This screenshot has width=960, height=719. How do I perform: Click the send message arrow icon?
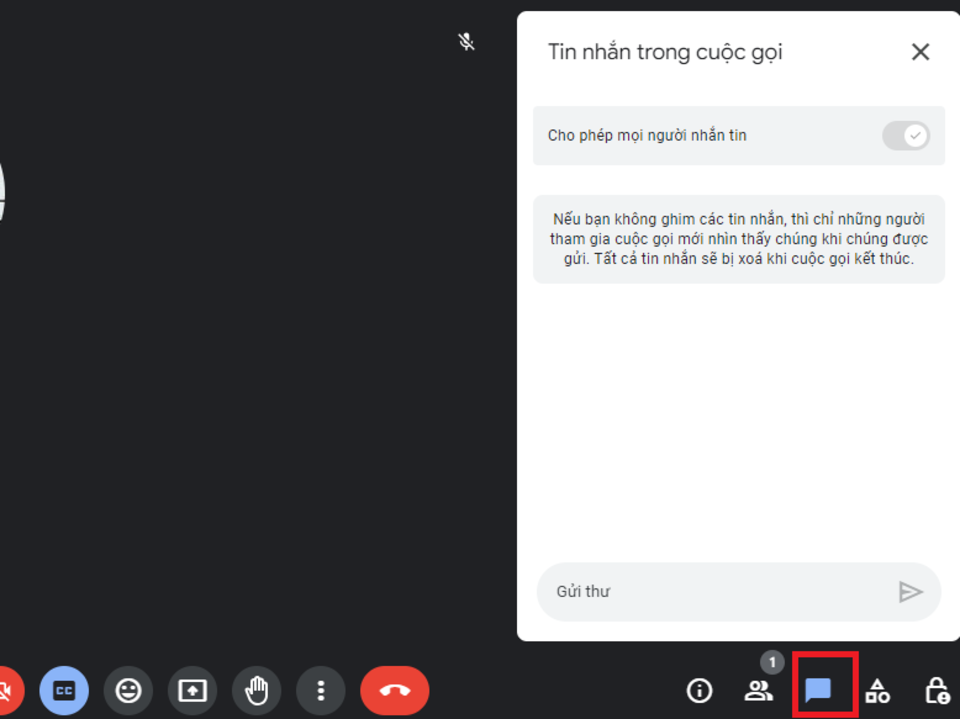[910, 592]
